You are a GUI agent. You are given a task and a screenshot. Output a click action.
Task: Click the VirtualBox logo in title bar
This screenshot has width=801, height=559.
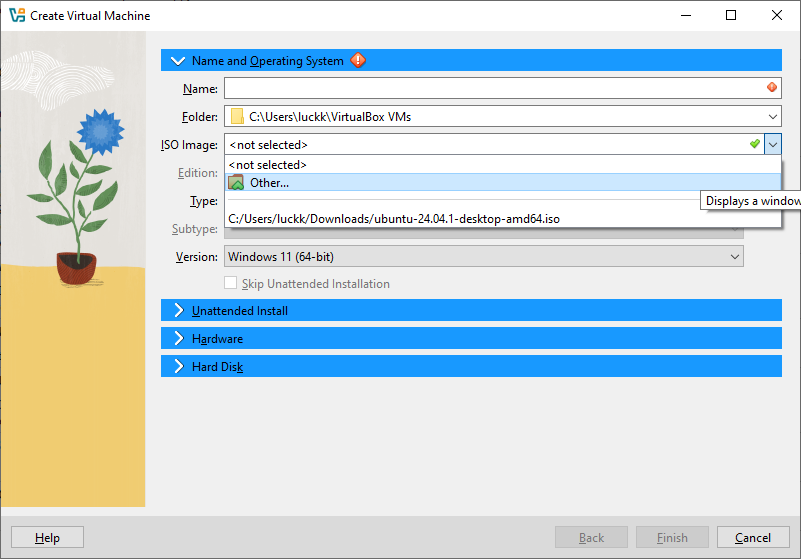point(16,16)
